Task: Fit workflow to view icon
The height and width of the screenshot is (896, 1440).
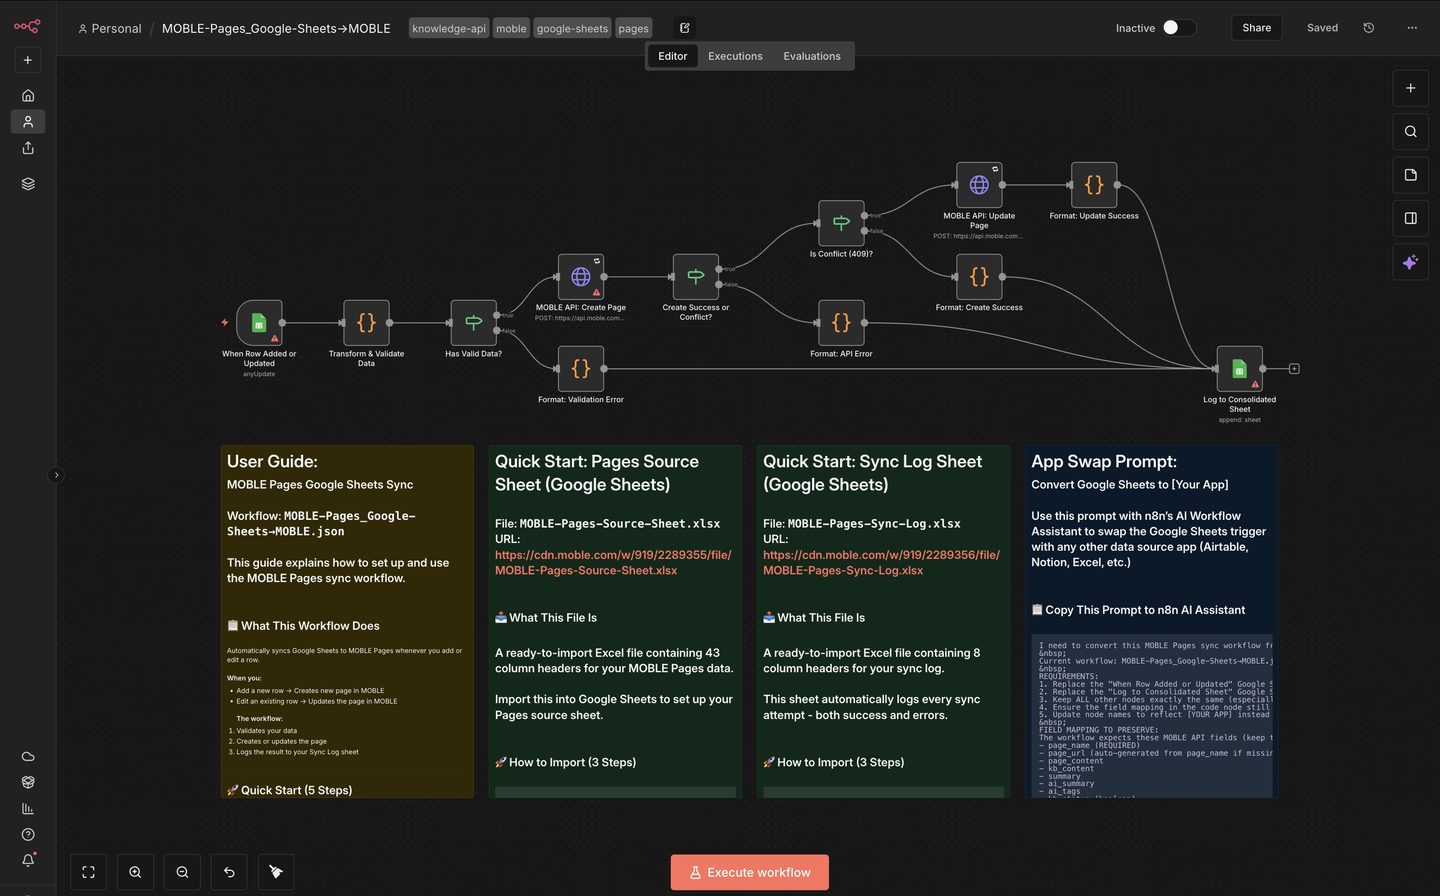Action: click(x=88, y=872)
